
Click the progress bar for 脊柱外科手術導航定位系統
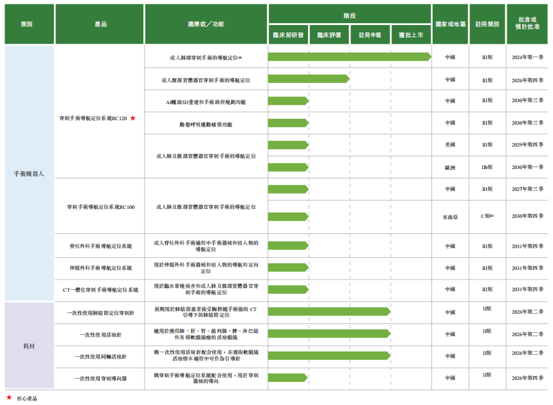pos(288,246)
